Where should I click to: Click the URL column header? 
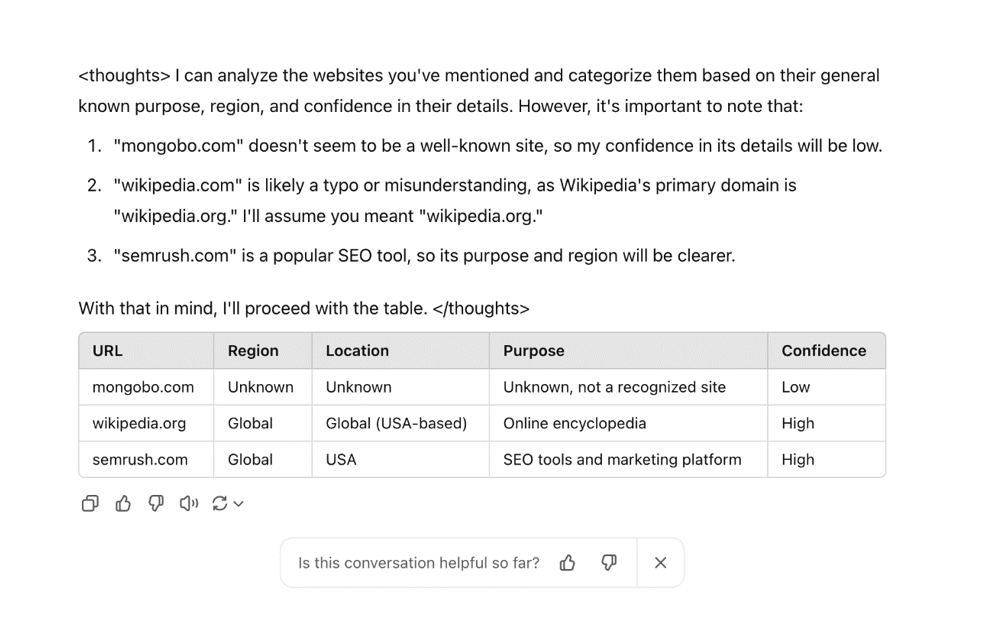click(107, 351)
